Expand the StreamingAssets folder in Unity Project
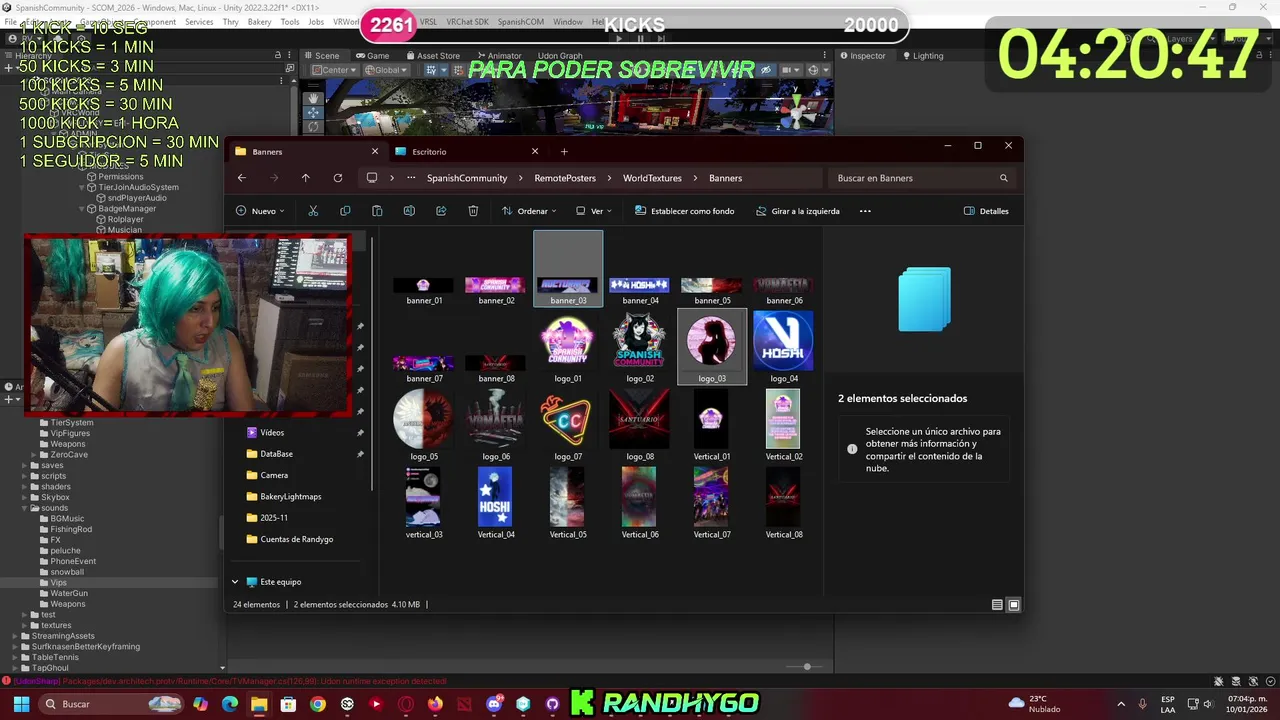Viewport: 1280px width, 720px height. point(15,636)
